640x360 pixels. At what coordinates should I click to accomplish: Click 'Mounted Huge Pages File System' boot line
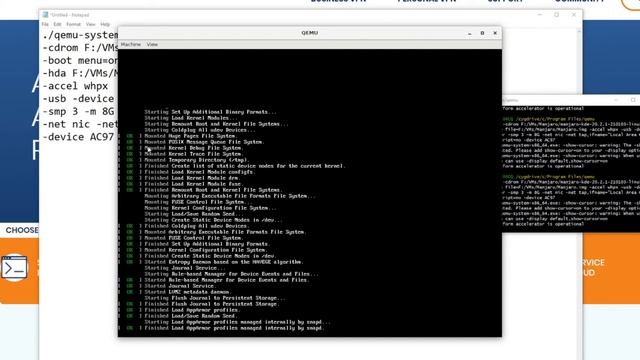click(190, 136)
